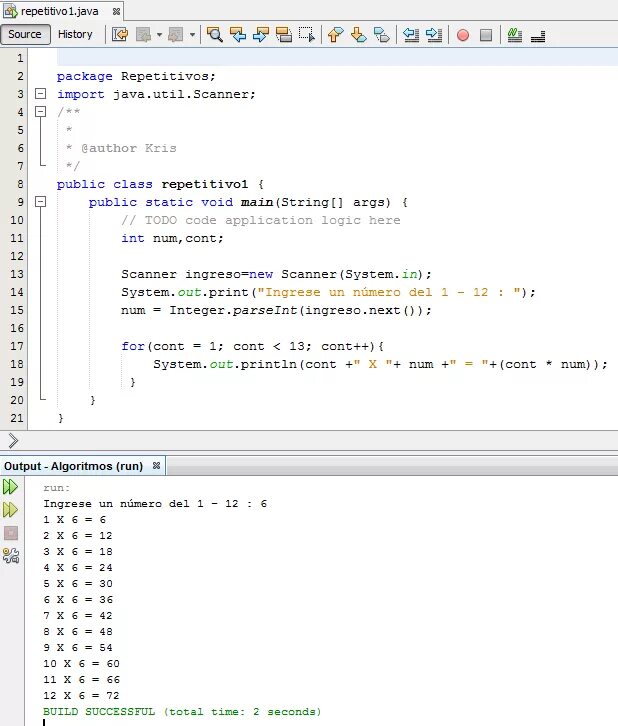Collapse the Javadoc comment fold on line 4
The height and width of the screenshot is (726, 618).
click(x=41, y=112)
